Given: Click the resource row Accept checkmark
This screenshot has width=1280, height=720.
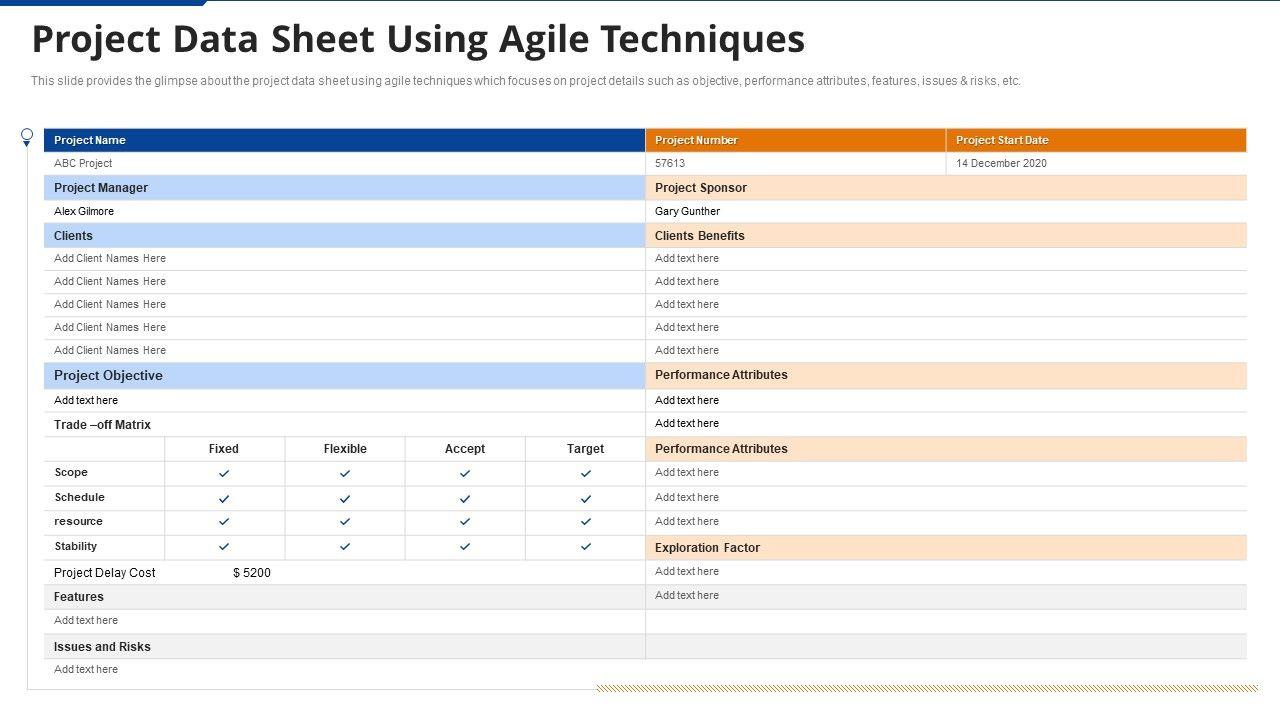Looking at the screenshot, I should (x=465, y=522).
